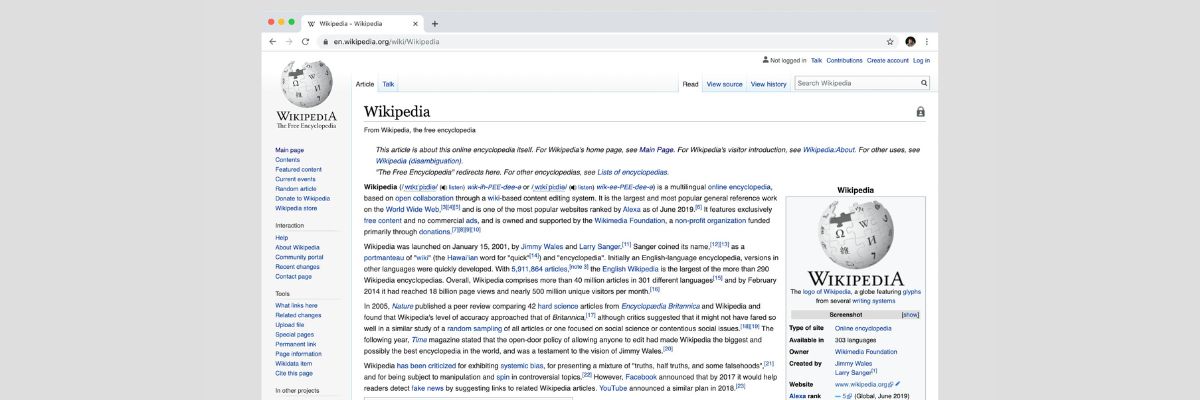The width and height of the screenshot is (1200, 400).
Task: Open the Contents sidebar link
Action: 287,160
